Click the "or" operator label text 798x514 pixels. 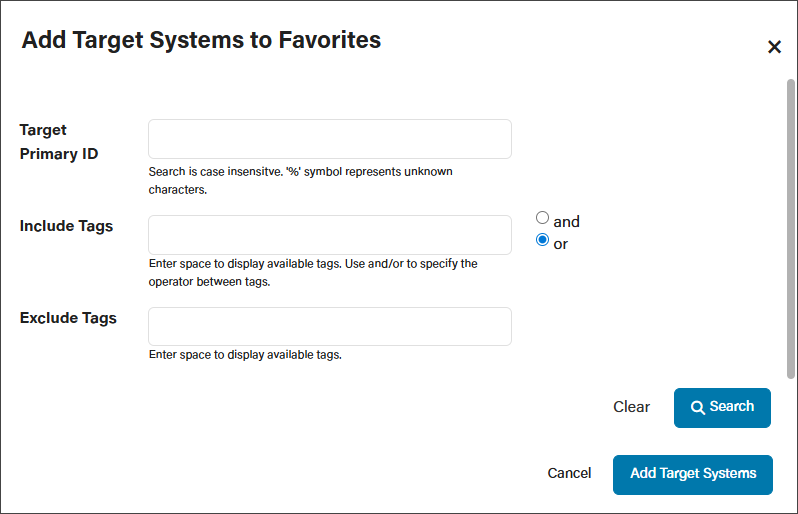pyautogui.click(x=560, y=244)
